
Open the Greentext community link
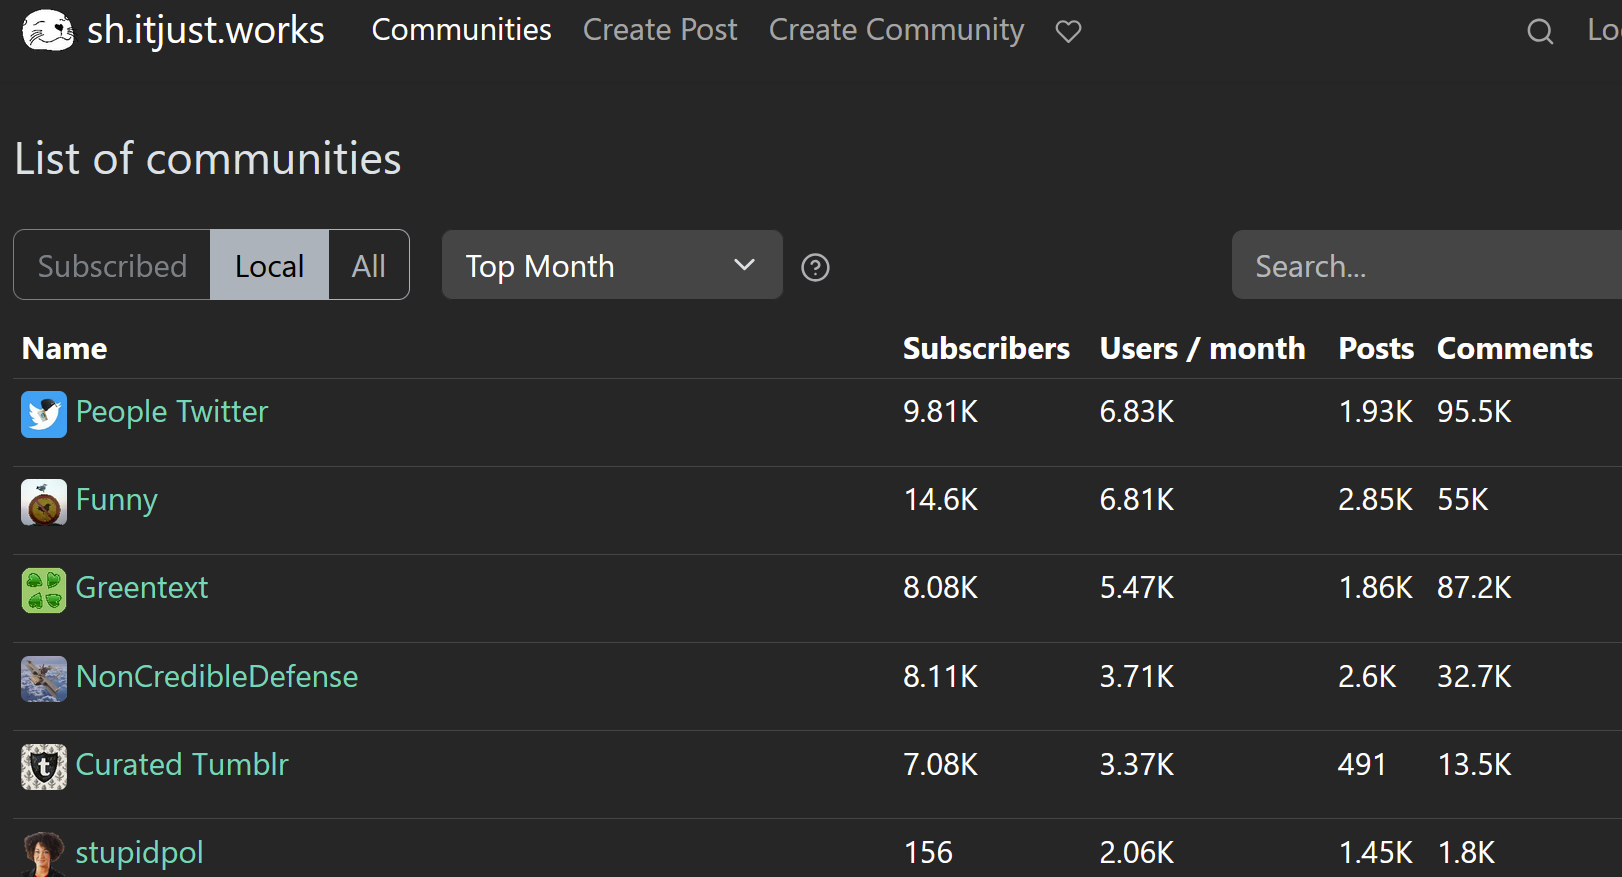[x=142, y=588]
